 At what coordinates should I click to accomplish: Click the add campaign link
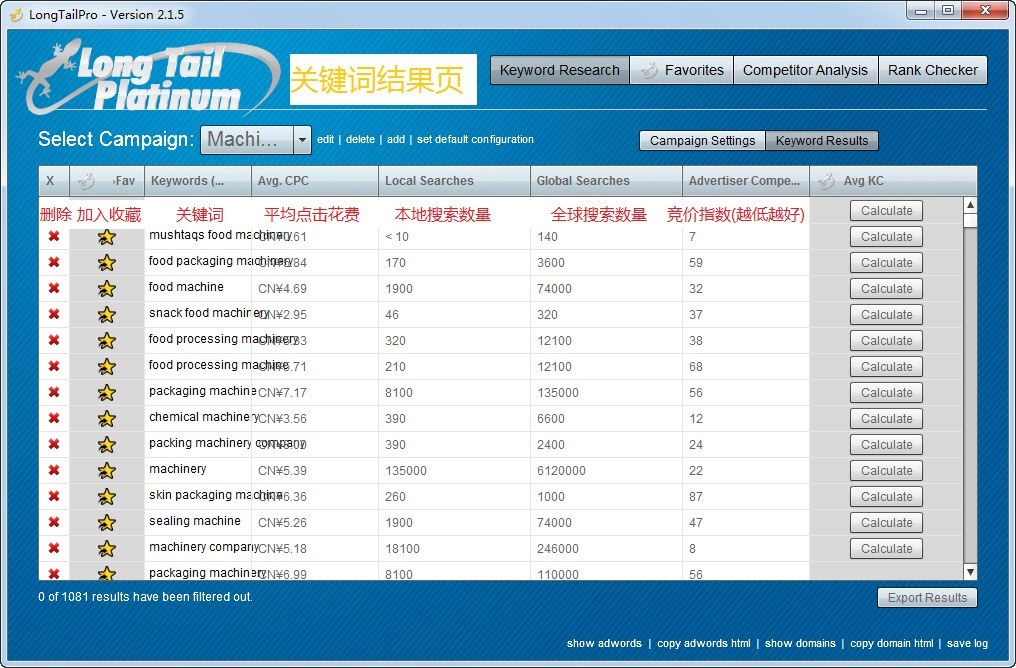(x=396, y=139)
